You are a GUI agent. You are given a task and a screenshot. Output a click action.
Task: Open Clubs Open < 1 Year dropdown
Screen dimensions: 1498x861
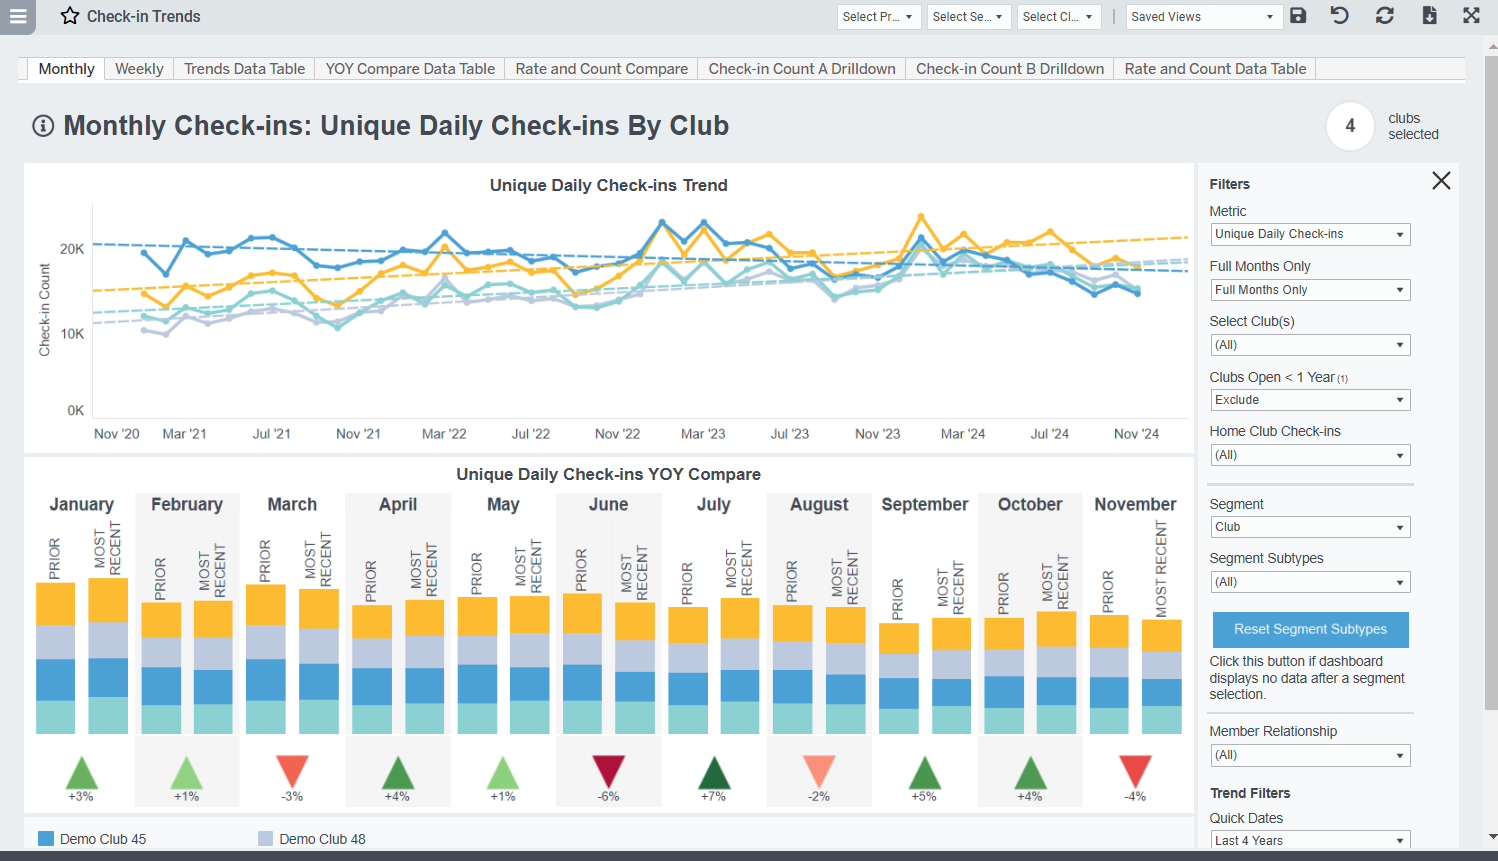[x=1310, y=400]
